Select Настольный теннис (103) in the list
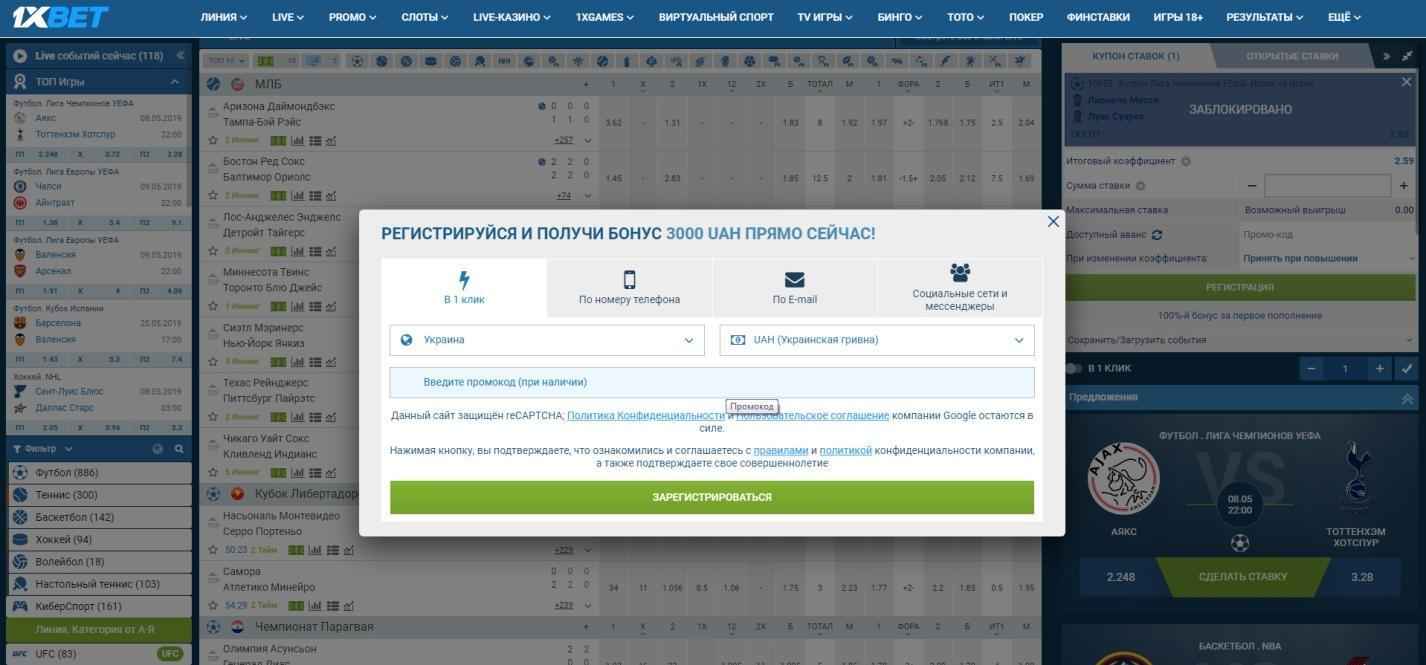 click(x=98, y=584)
